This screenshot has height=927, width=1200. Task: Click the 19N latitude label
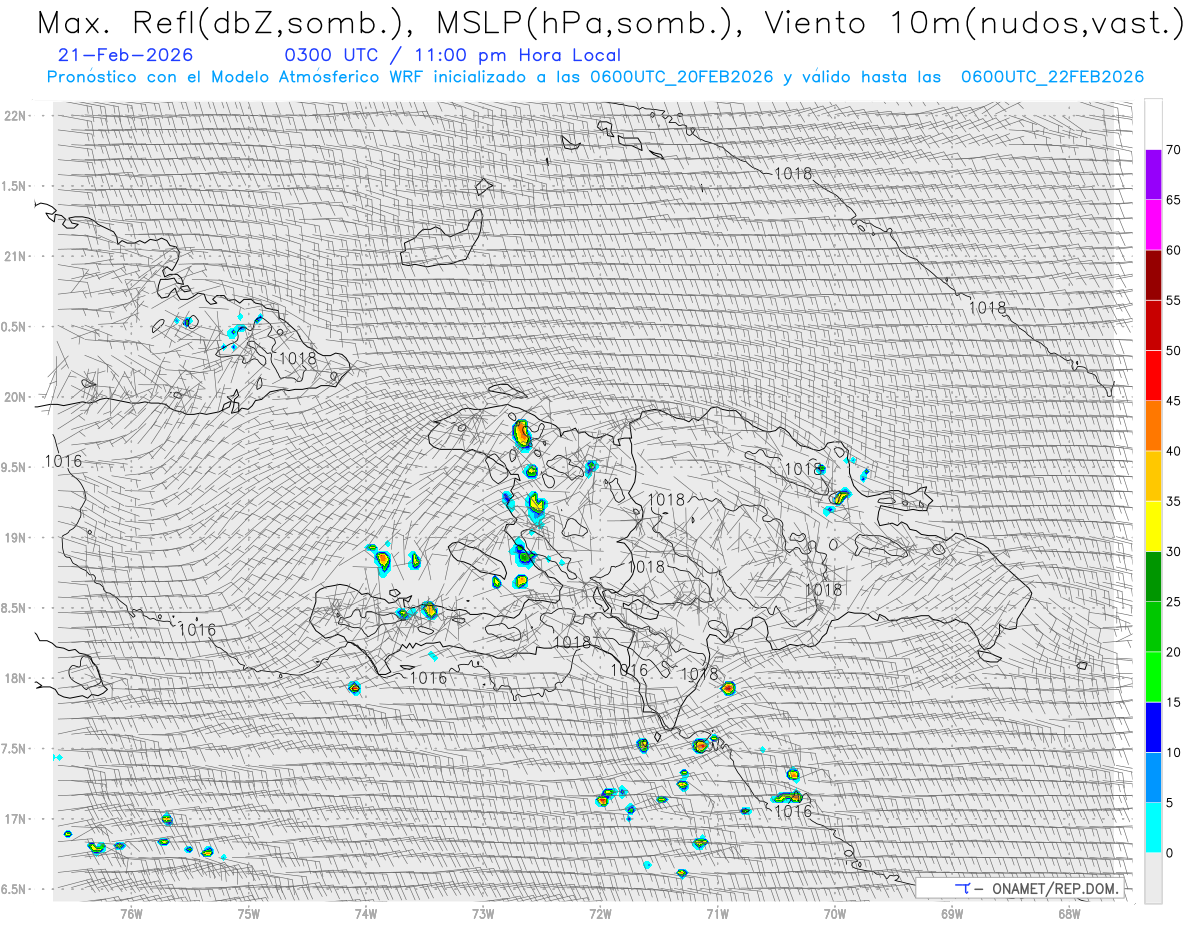tap(17, 538)
